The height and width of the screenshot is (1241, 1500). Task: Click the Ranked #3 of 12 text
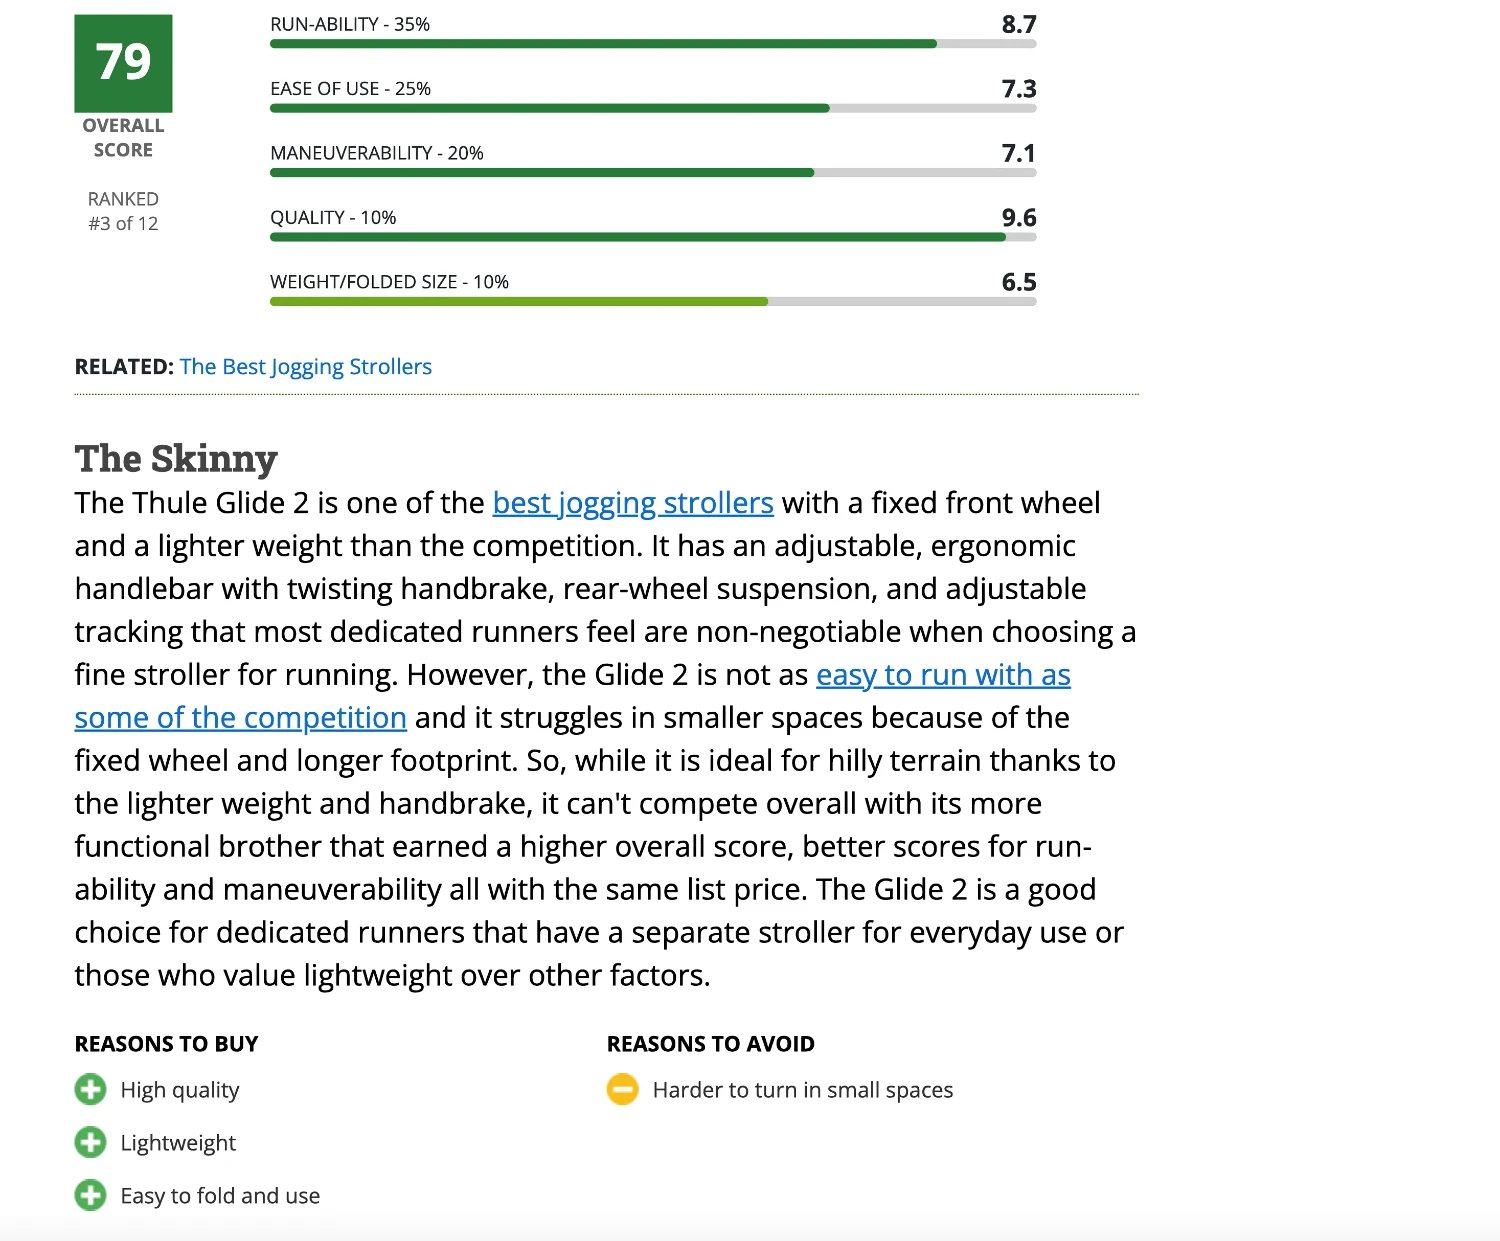[x=123, y=212]
